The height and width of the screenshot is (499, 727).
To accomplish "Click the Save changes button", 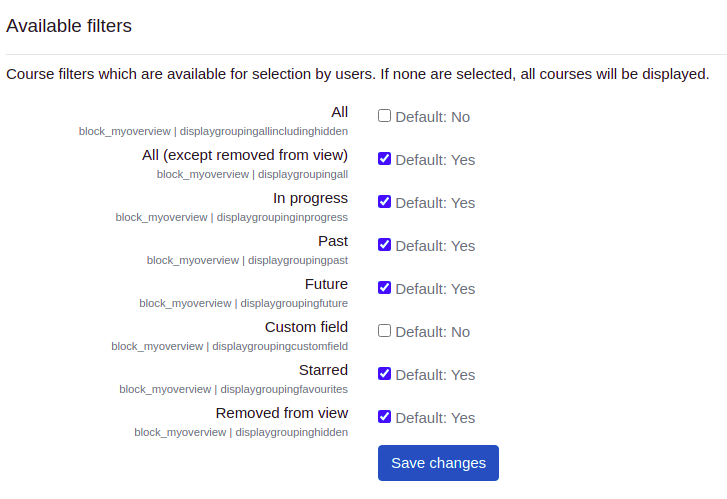I will (x=438, y=463).
